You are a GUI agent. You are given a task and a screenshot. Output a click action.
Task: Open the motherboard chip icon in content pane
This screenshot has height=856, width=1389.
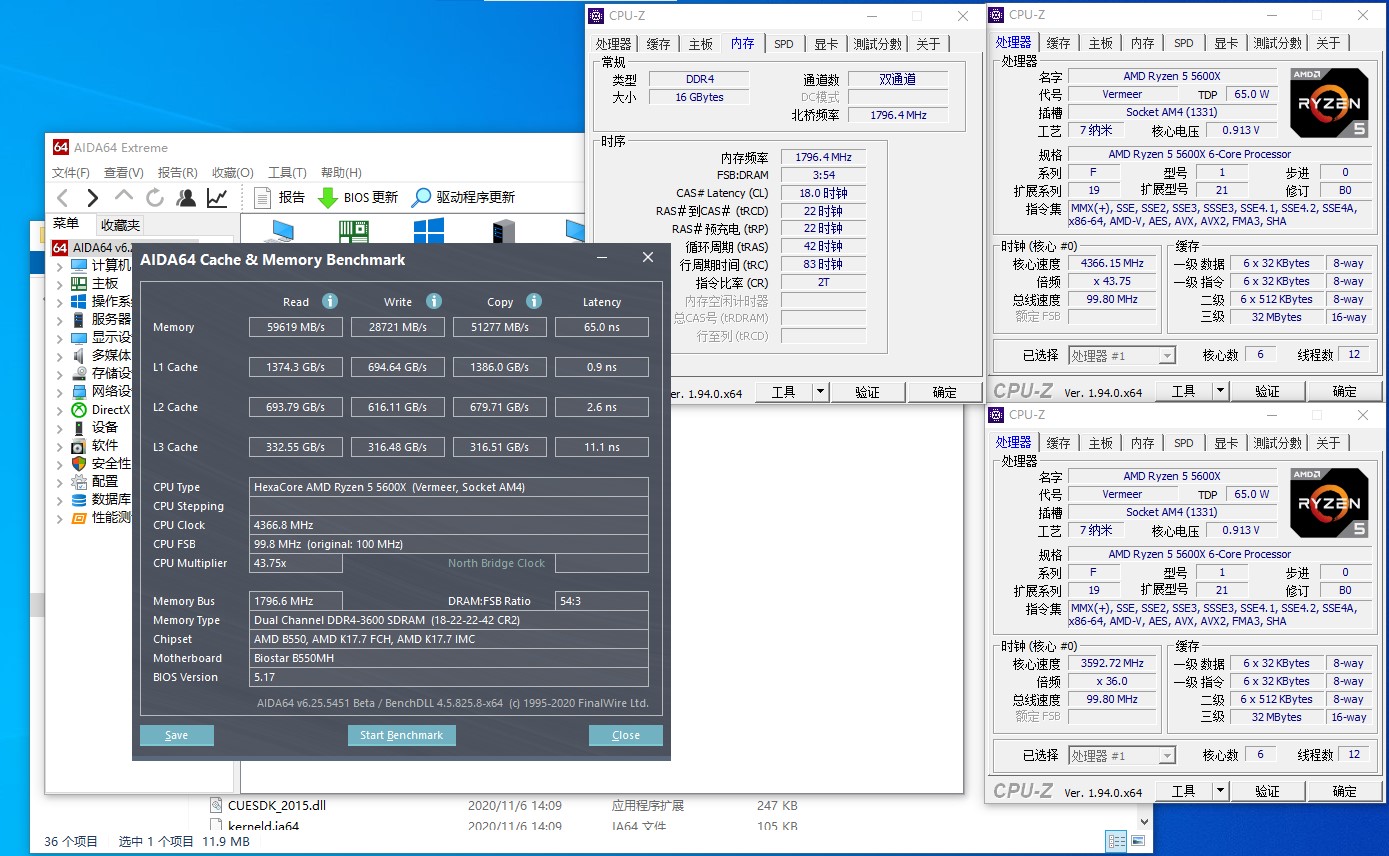click(354, 232)
